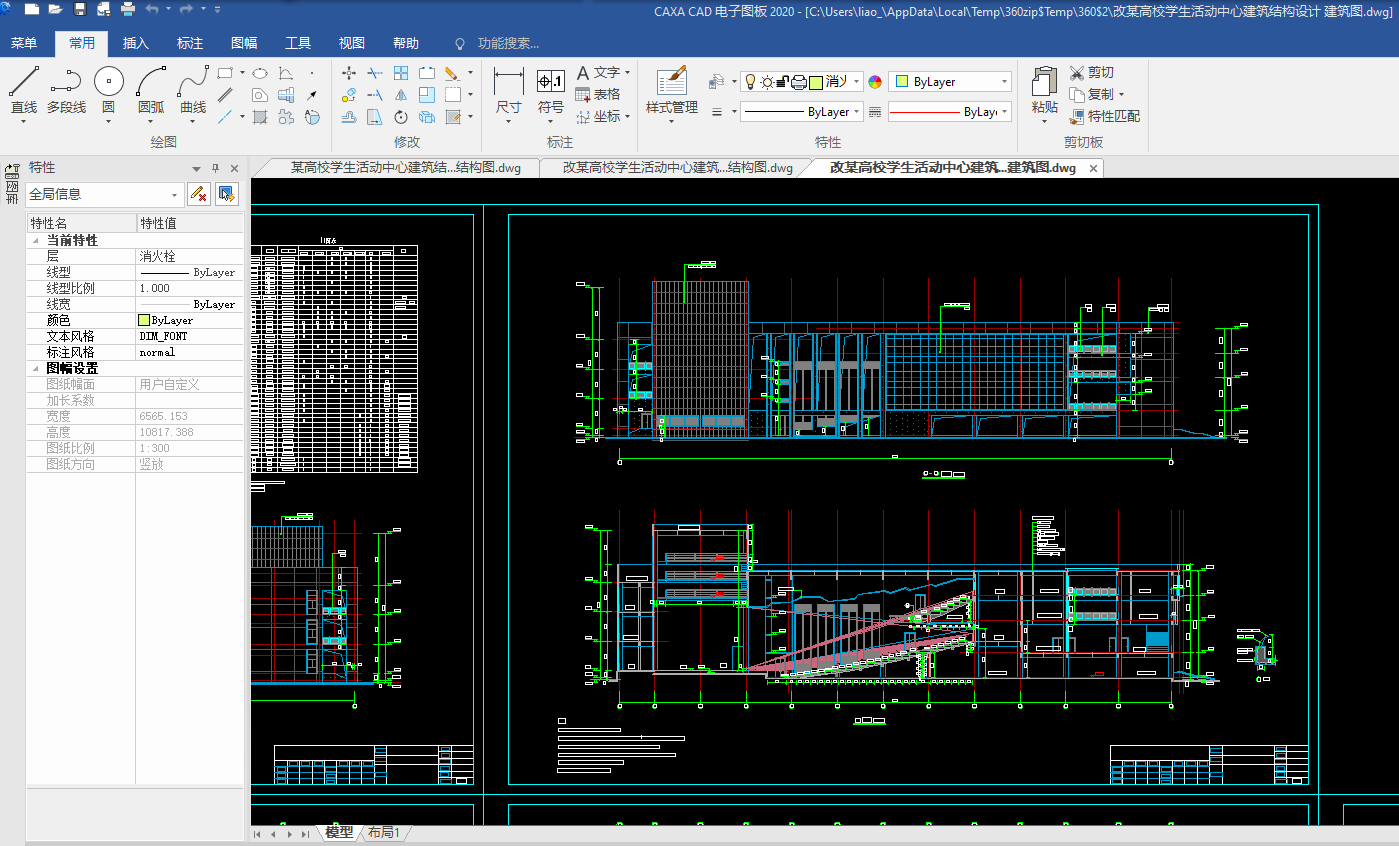
Task: Click the color wheel icon in 特性 group
Action: click(875, 82)
